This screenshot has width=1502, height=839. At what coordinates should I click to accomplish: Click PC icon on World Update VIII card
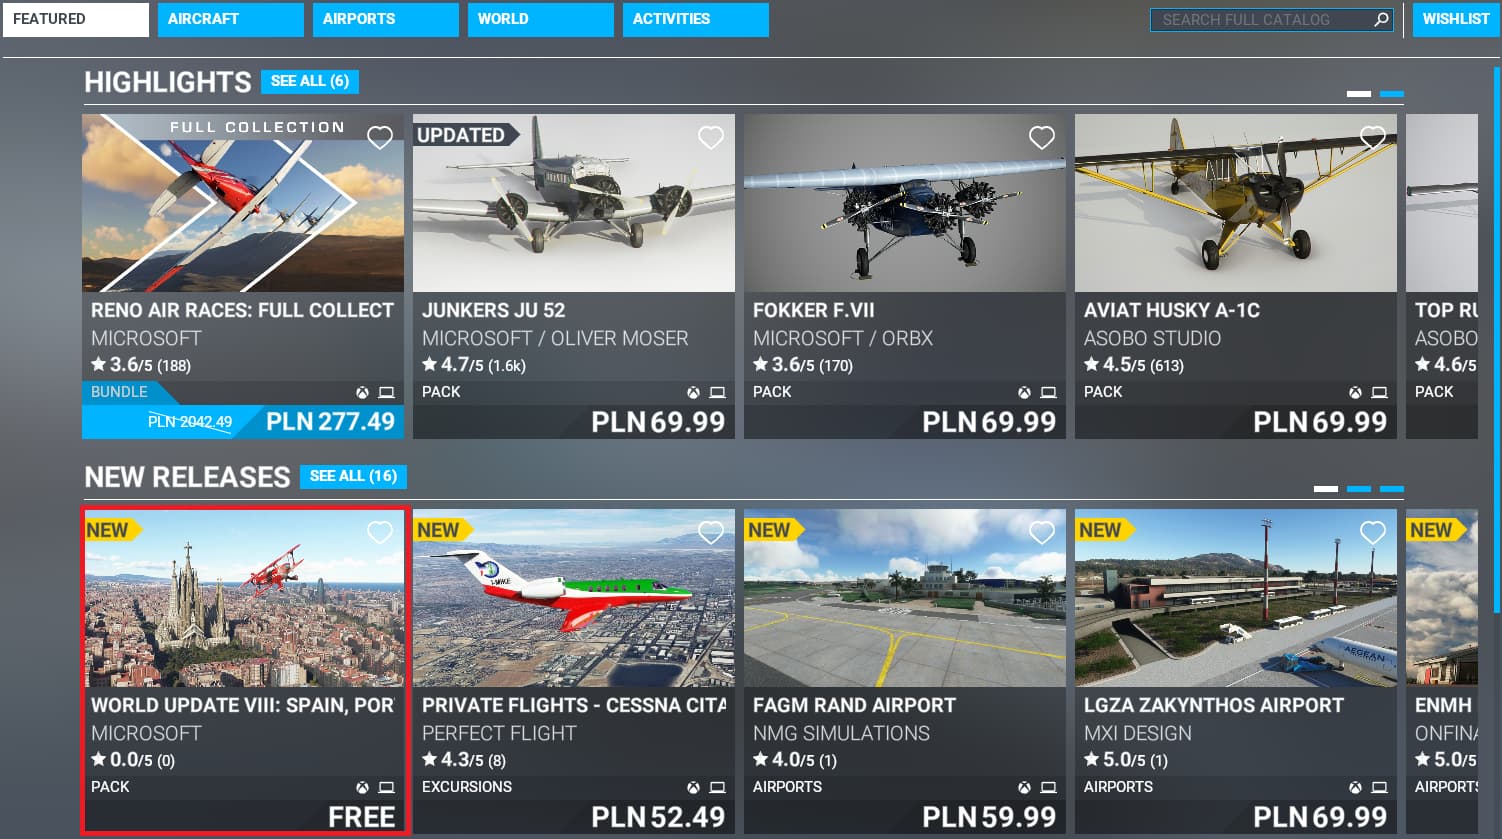(x=386, y=788)
